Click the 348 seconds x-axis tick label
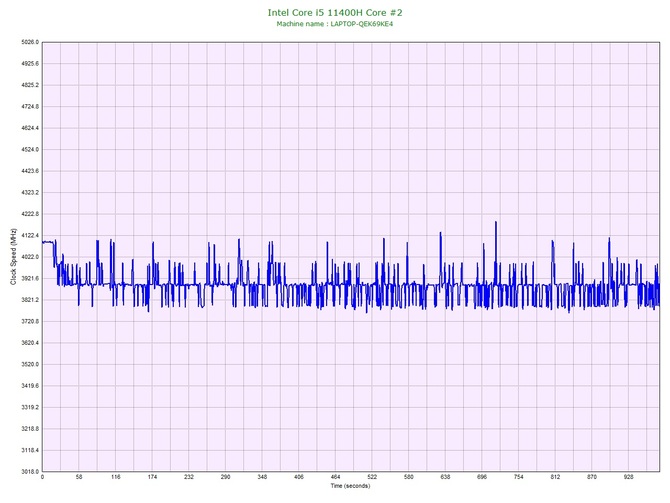670x503 pixels. pos(262,477)
